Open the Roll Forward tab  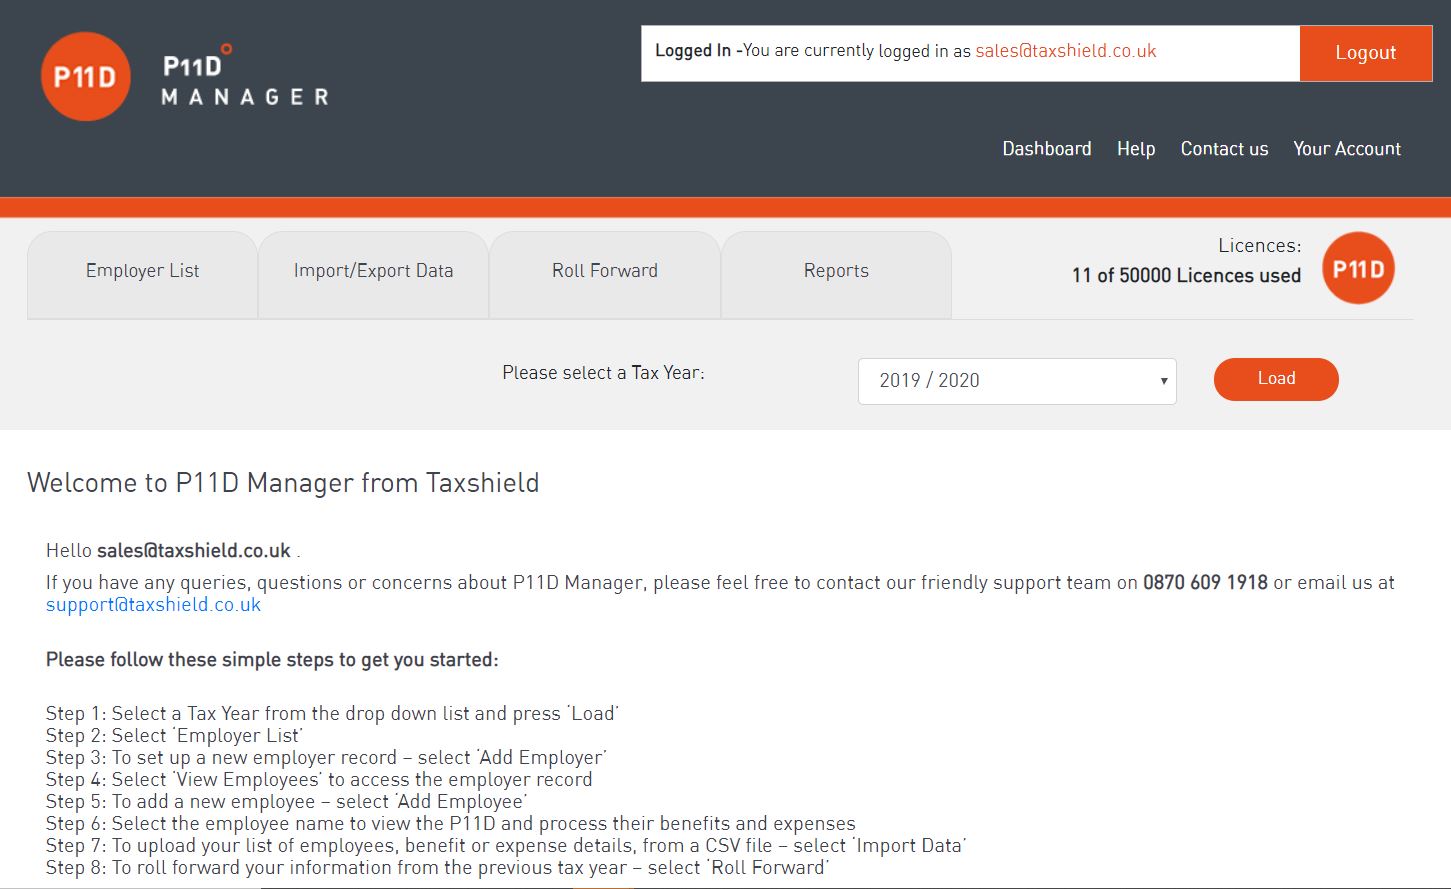pos(605,275)
